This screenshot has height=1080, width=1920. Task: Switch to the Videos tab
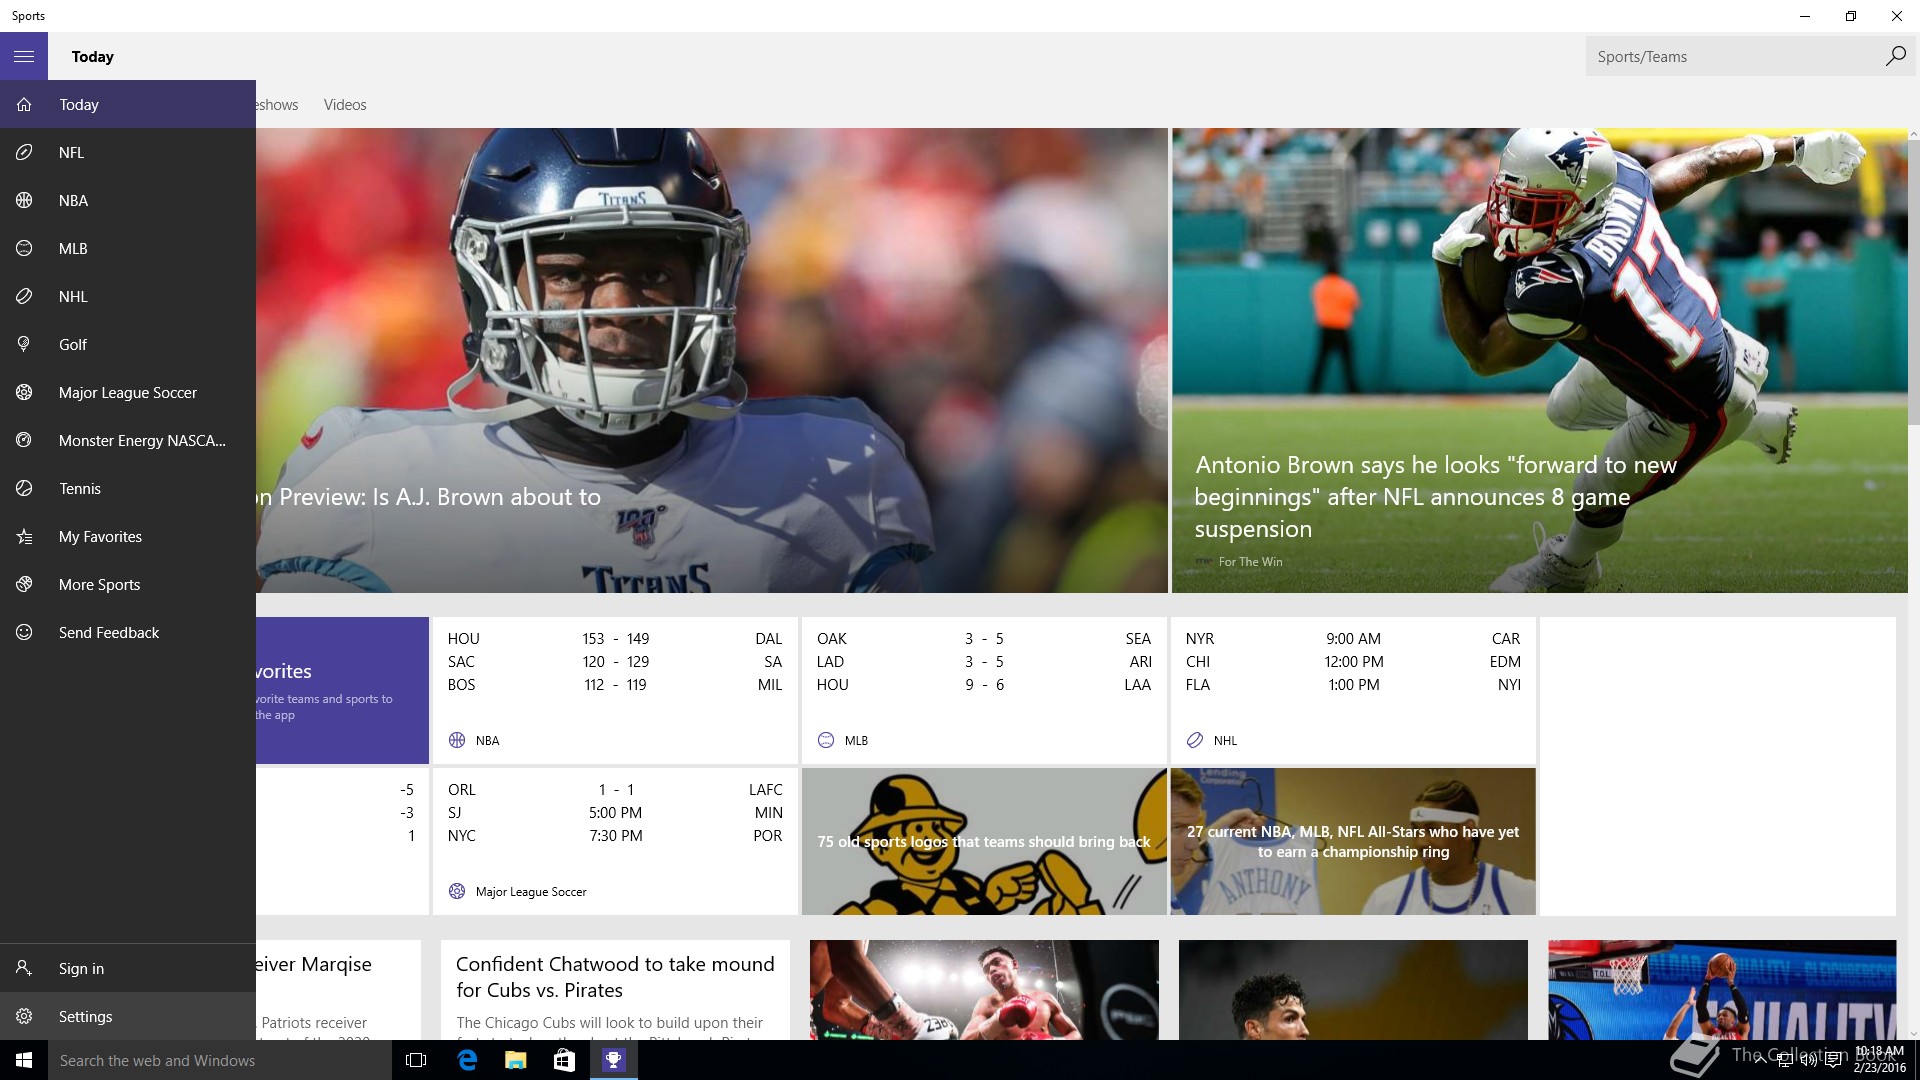pyautogui.click(x=345, y=105)
